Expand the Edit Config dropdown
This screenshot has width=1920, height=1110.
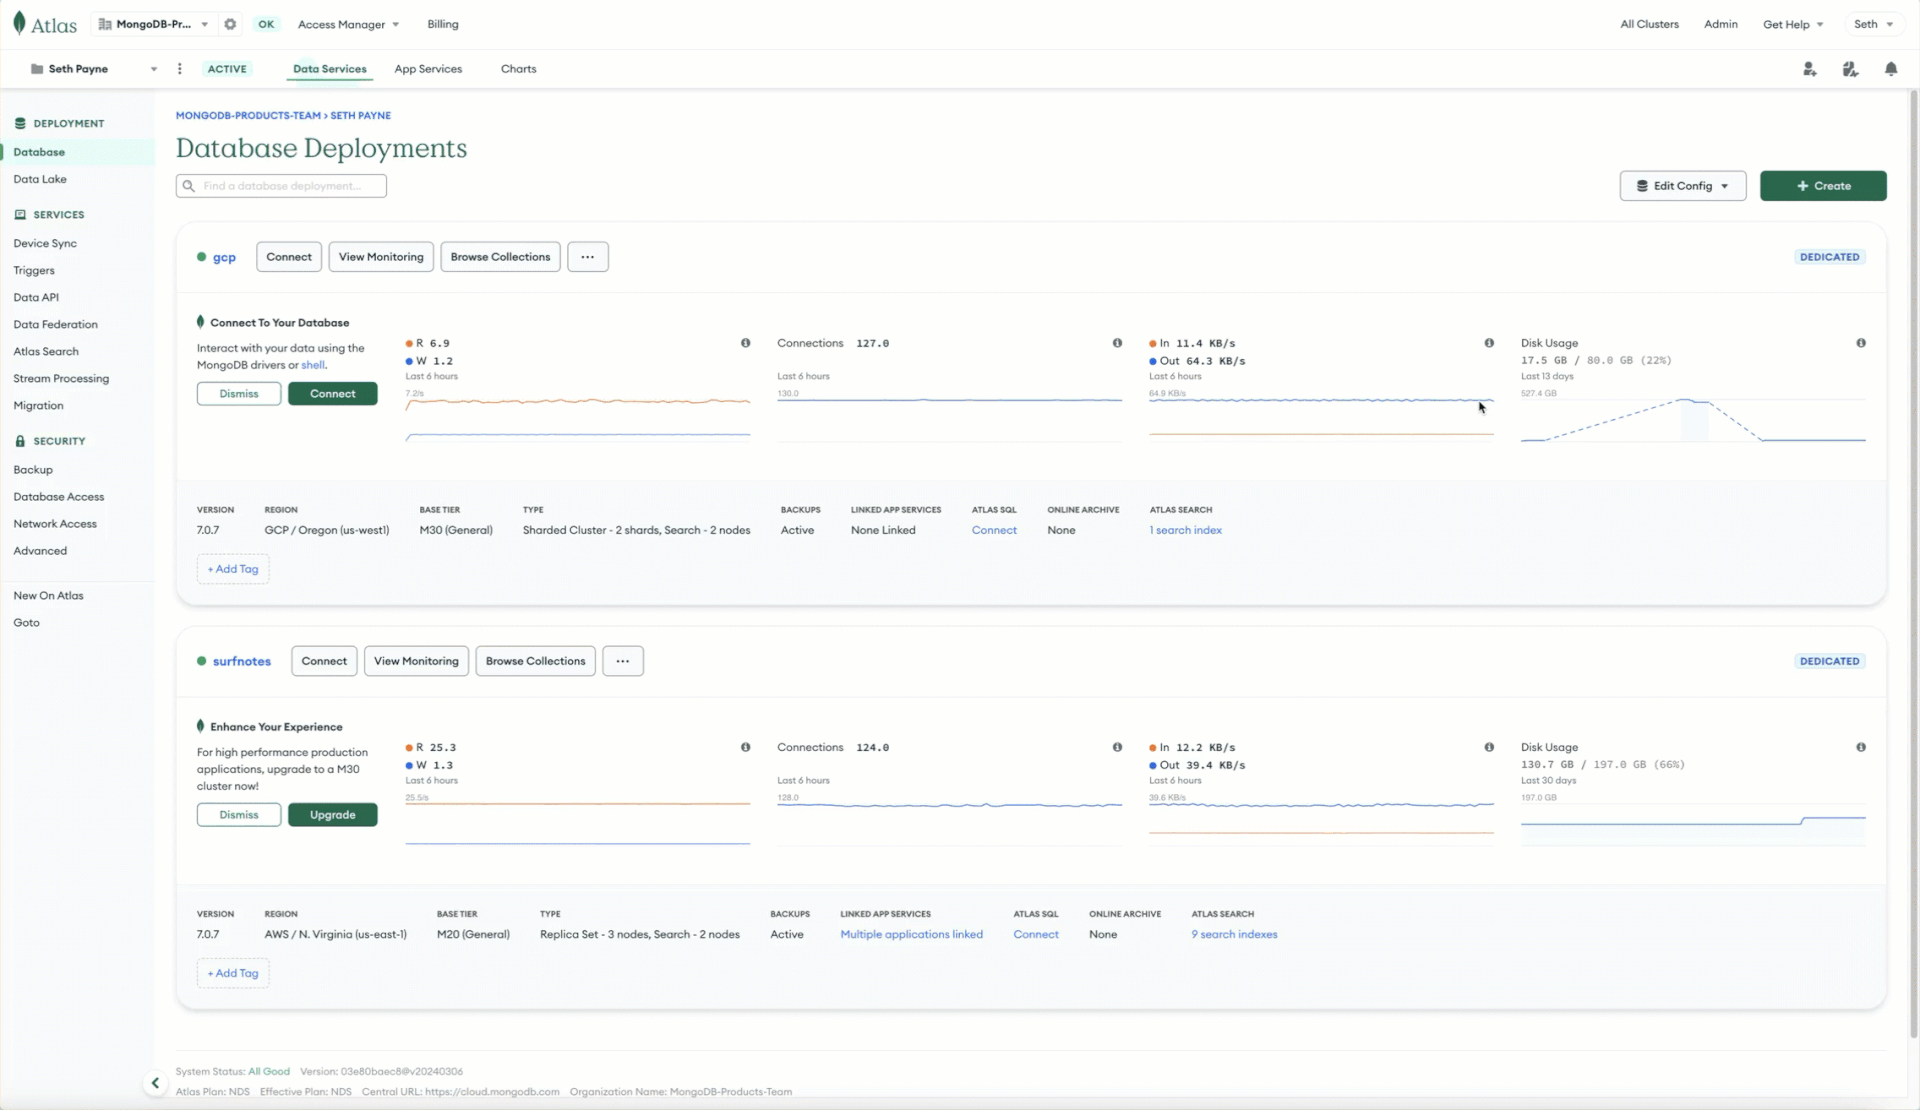point(1682,186)
